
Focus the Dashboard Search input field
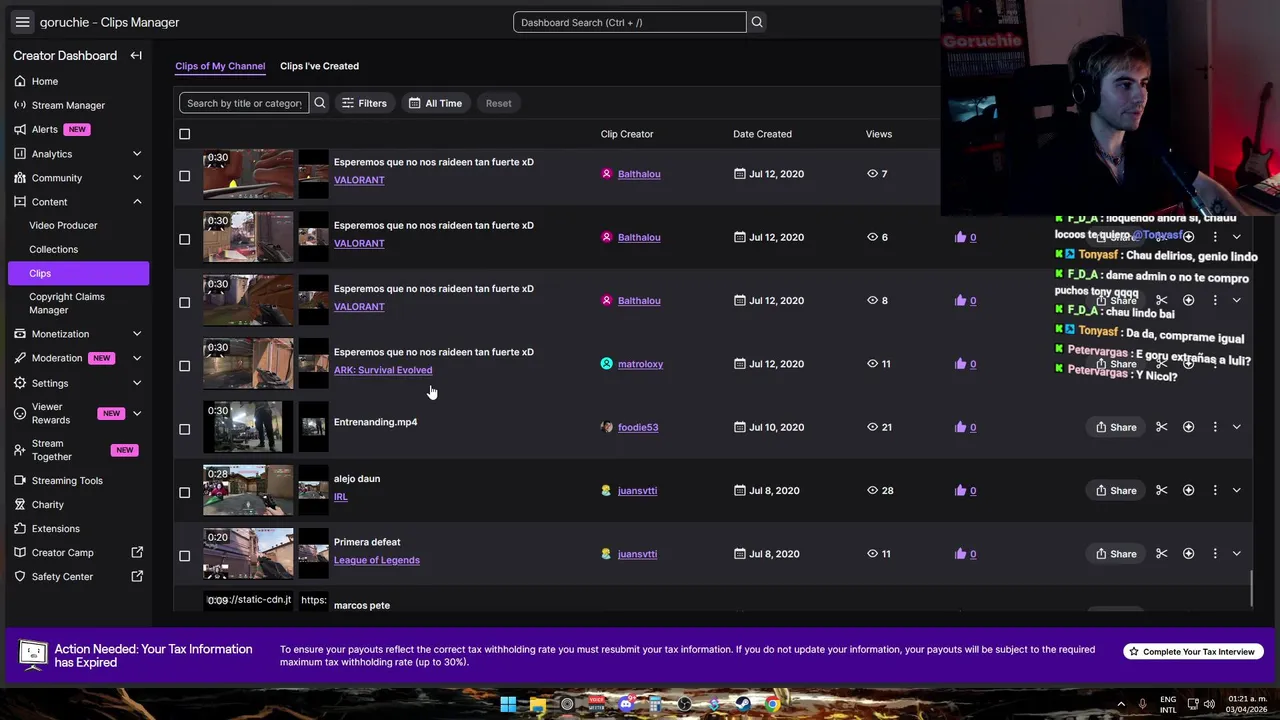click(630, 22)
